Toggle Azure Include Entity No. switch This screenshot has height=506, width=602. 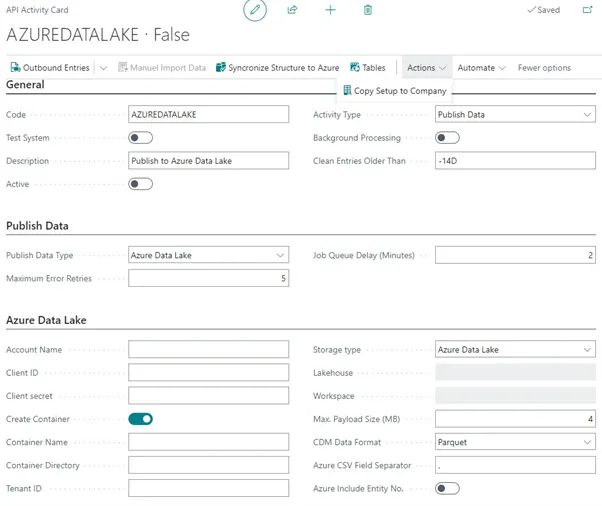click(447, 488)
